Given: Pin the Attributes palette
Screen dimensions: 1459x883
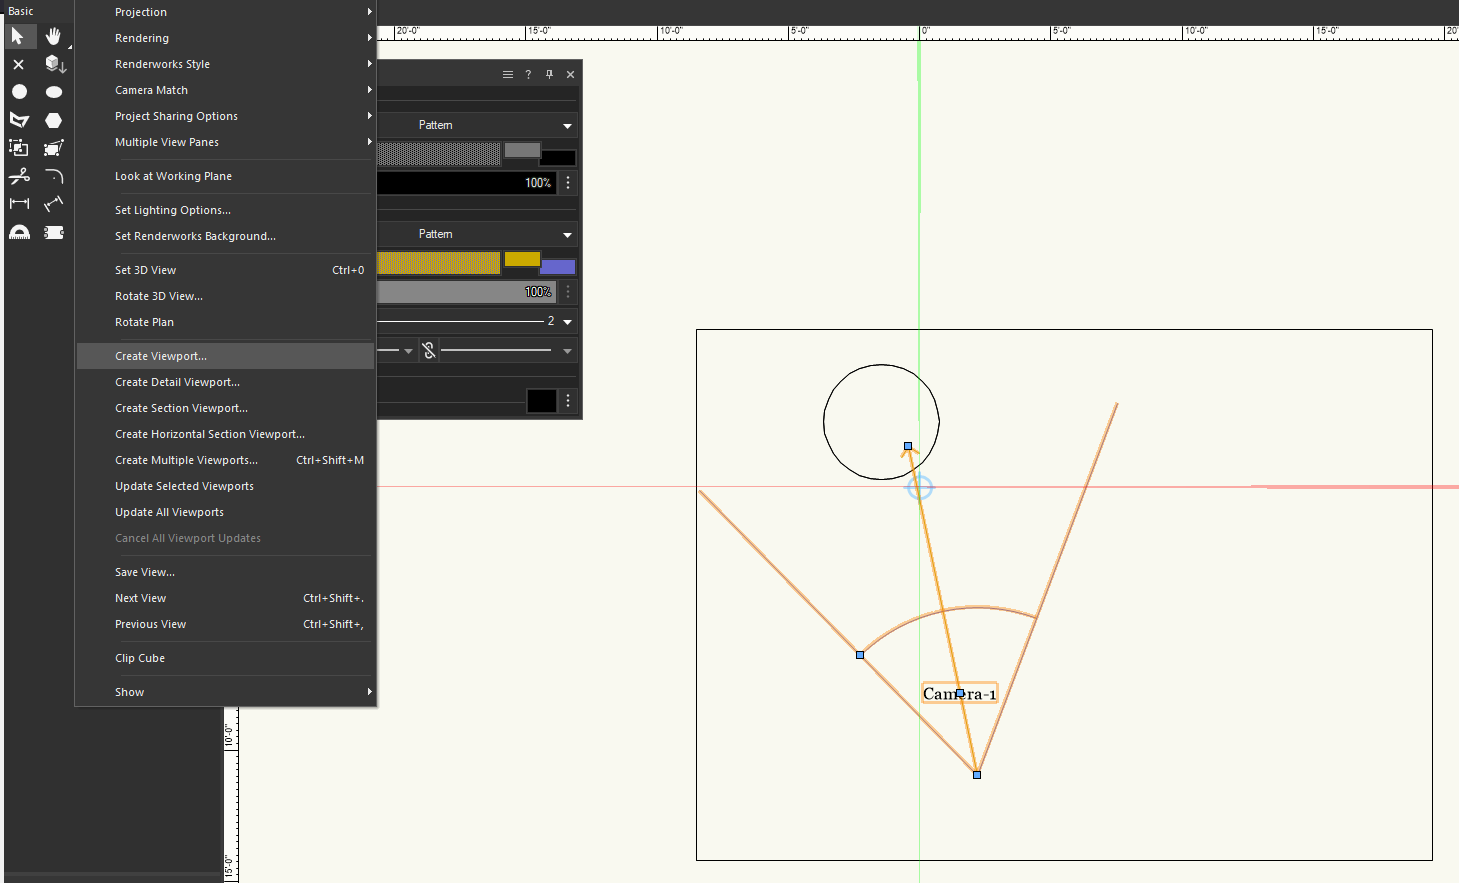Looking at the screenshot, I should click(548, 74).
